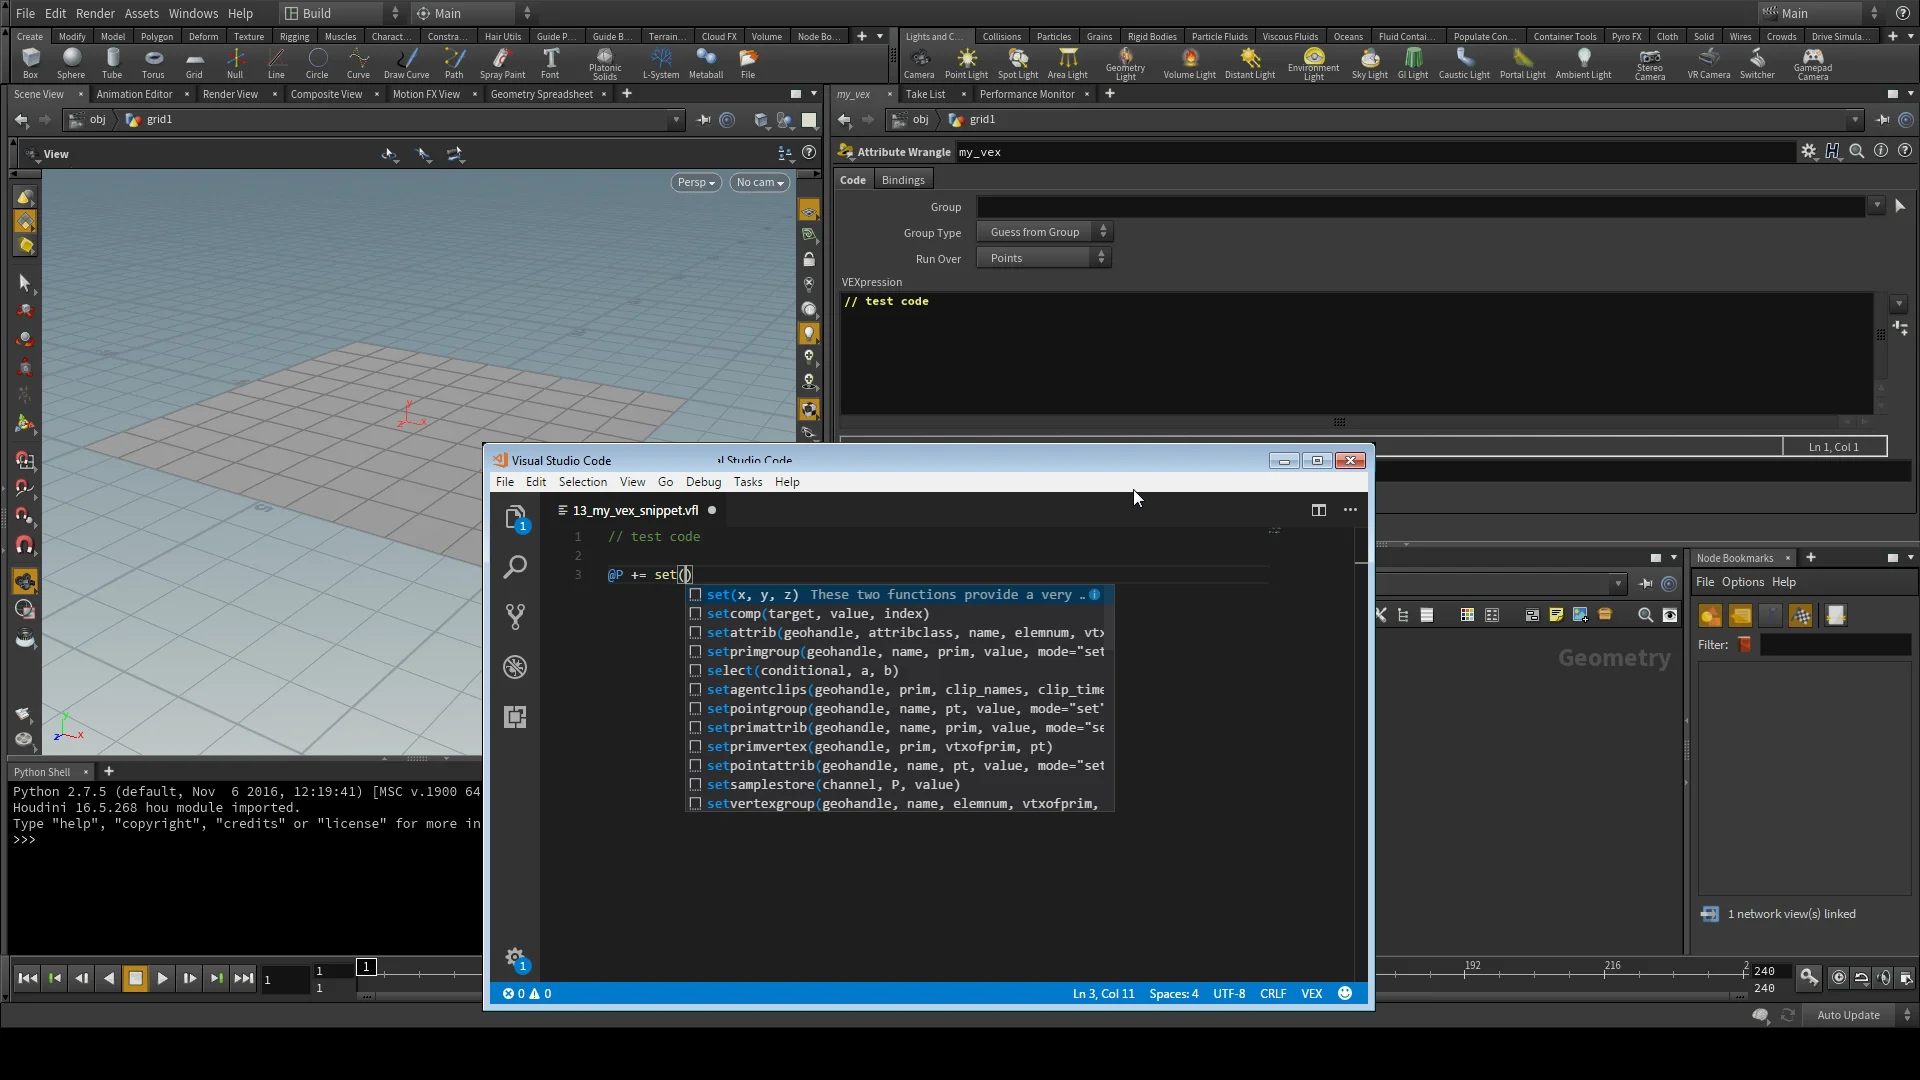
Task: Create a Point Light from the shelf
Action: click(x=966, y=63)
